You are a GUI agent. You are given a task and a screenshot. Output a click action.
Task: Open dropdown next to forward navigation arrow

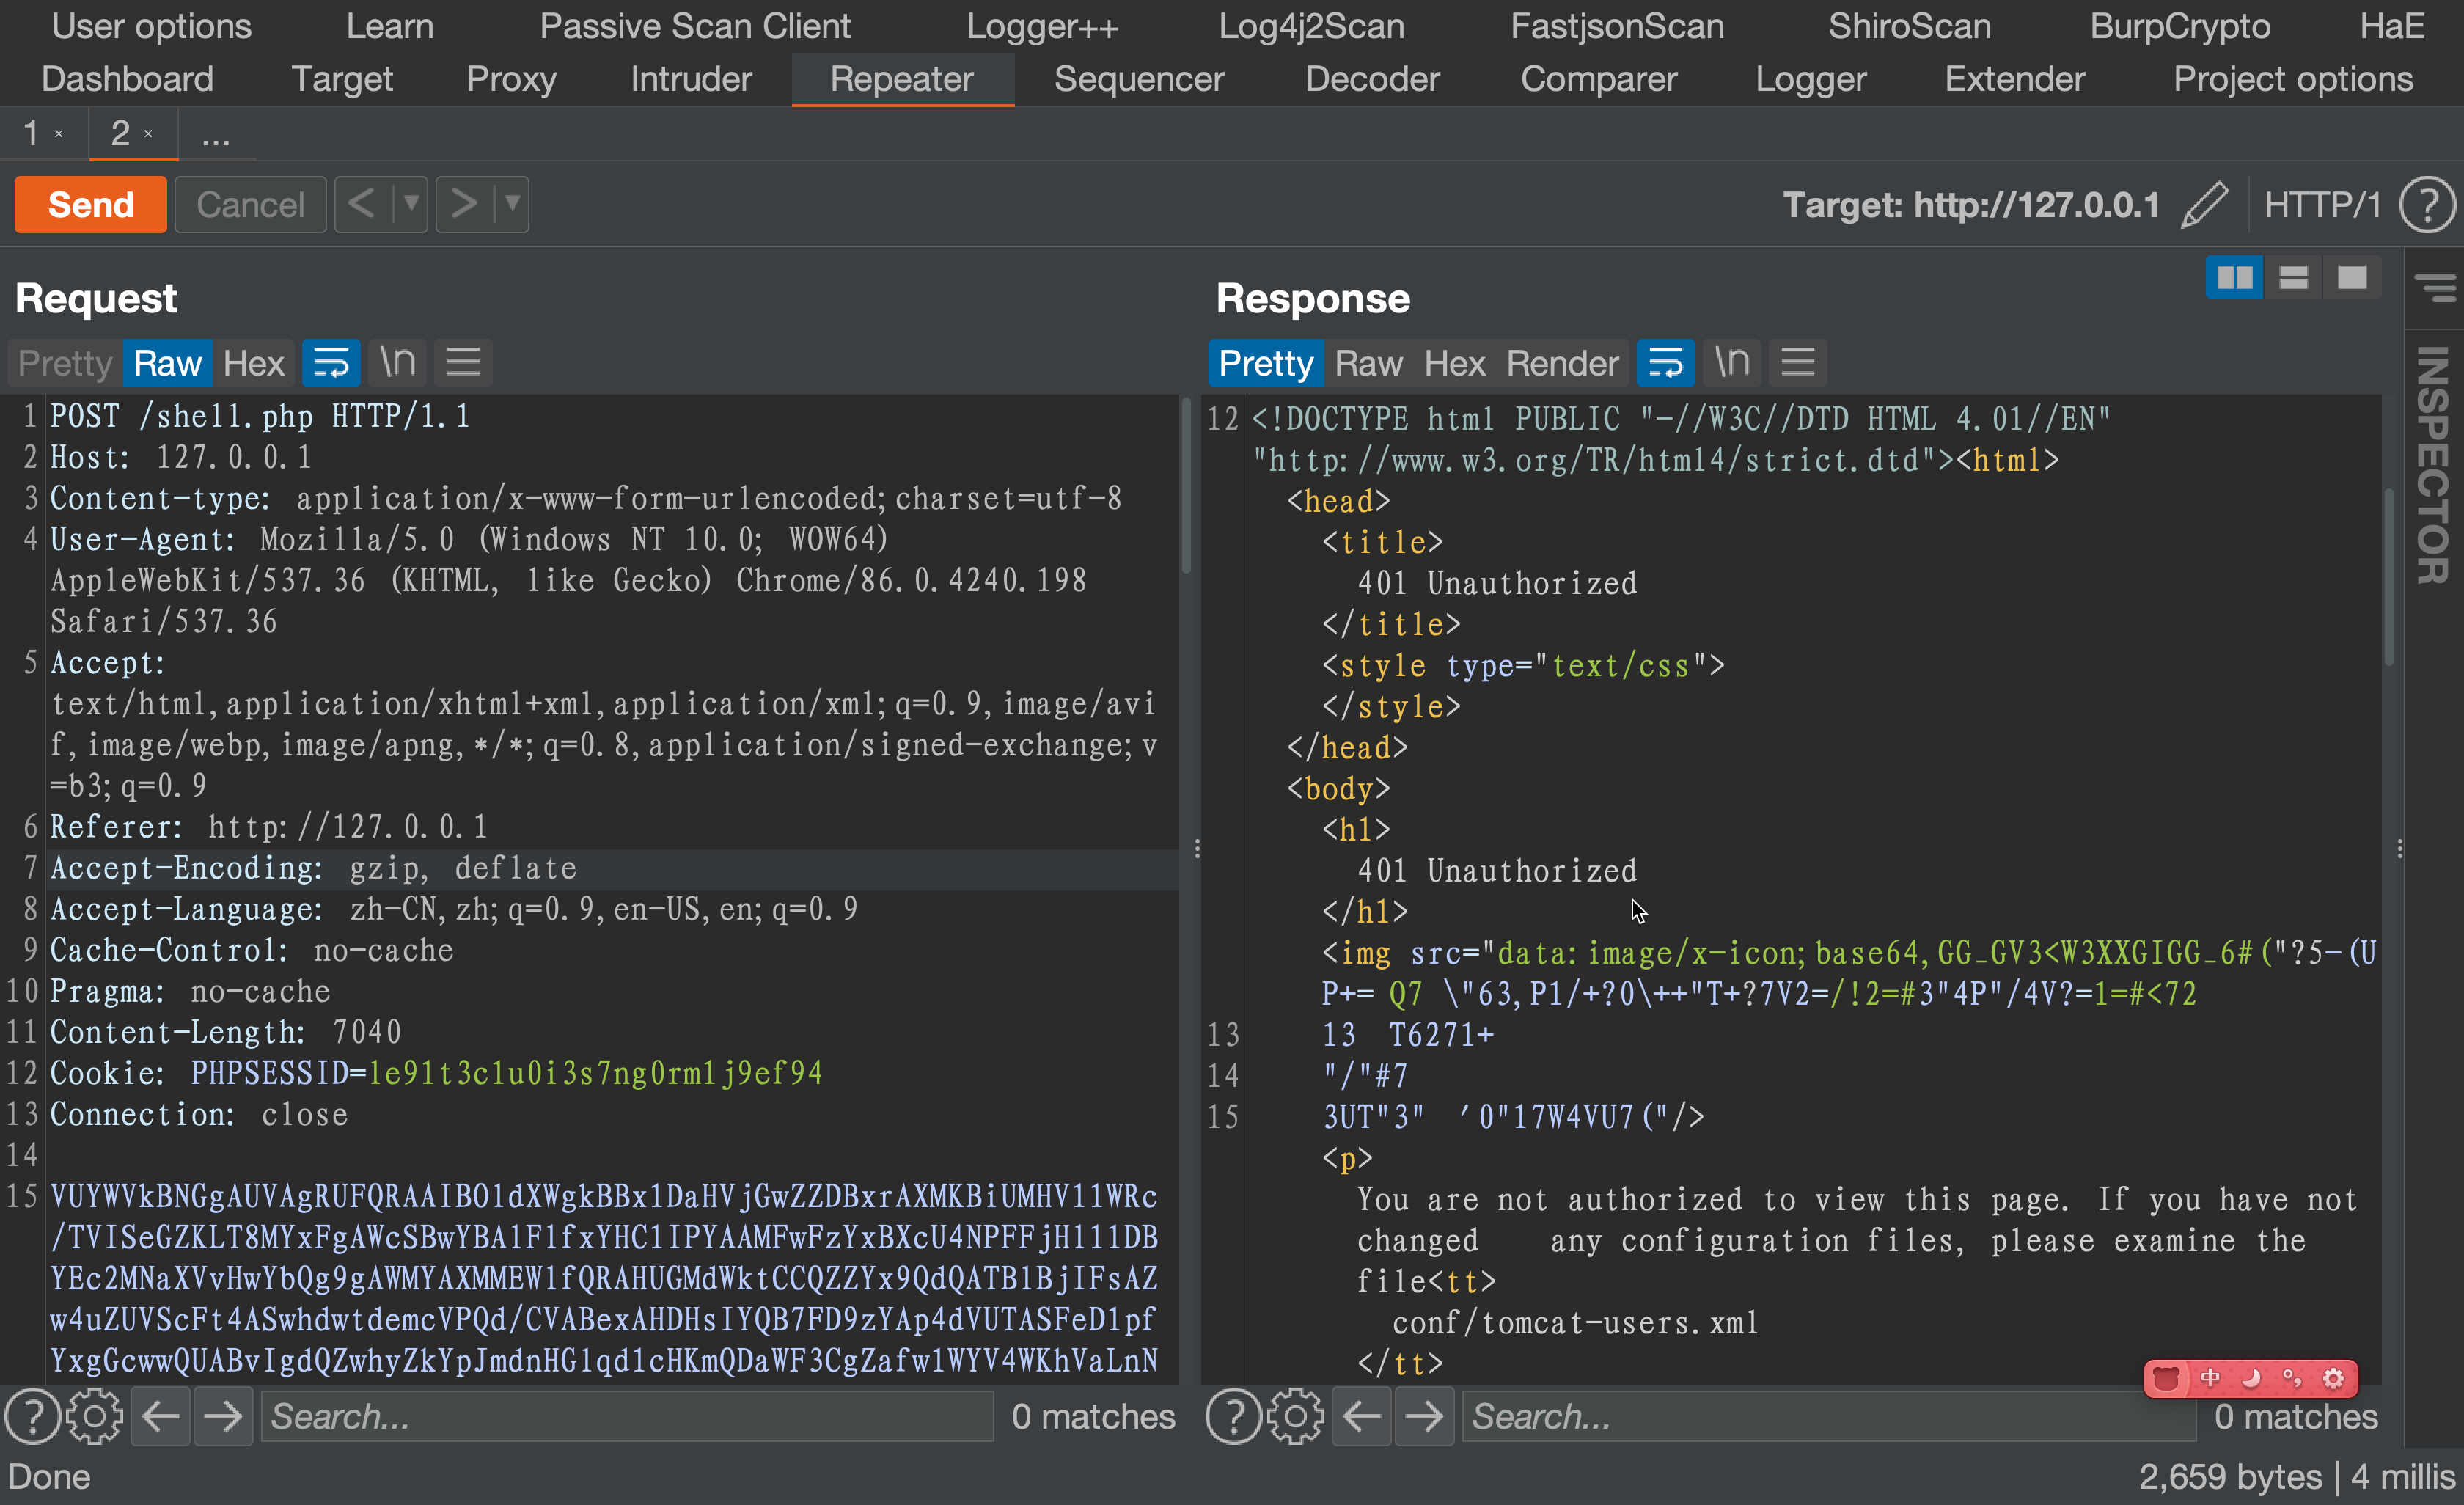[x=512, y=204]
